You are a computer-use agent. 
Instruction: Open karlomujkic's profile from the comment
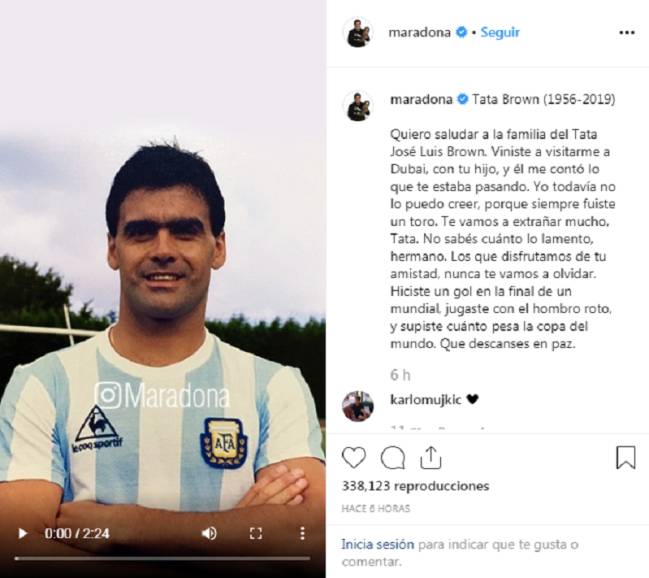point(425,400)
